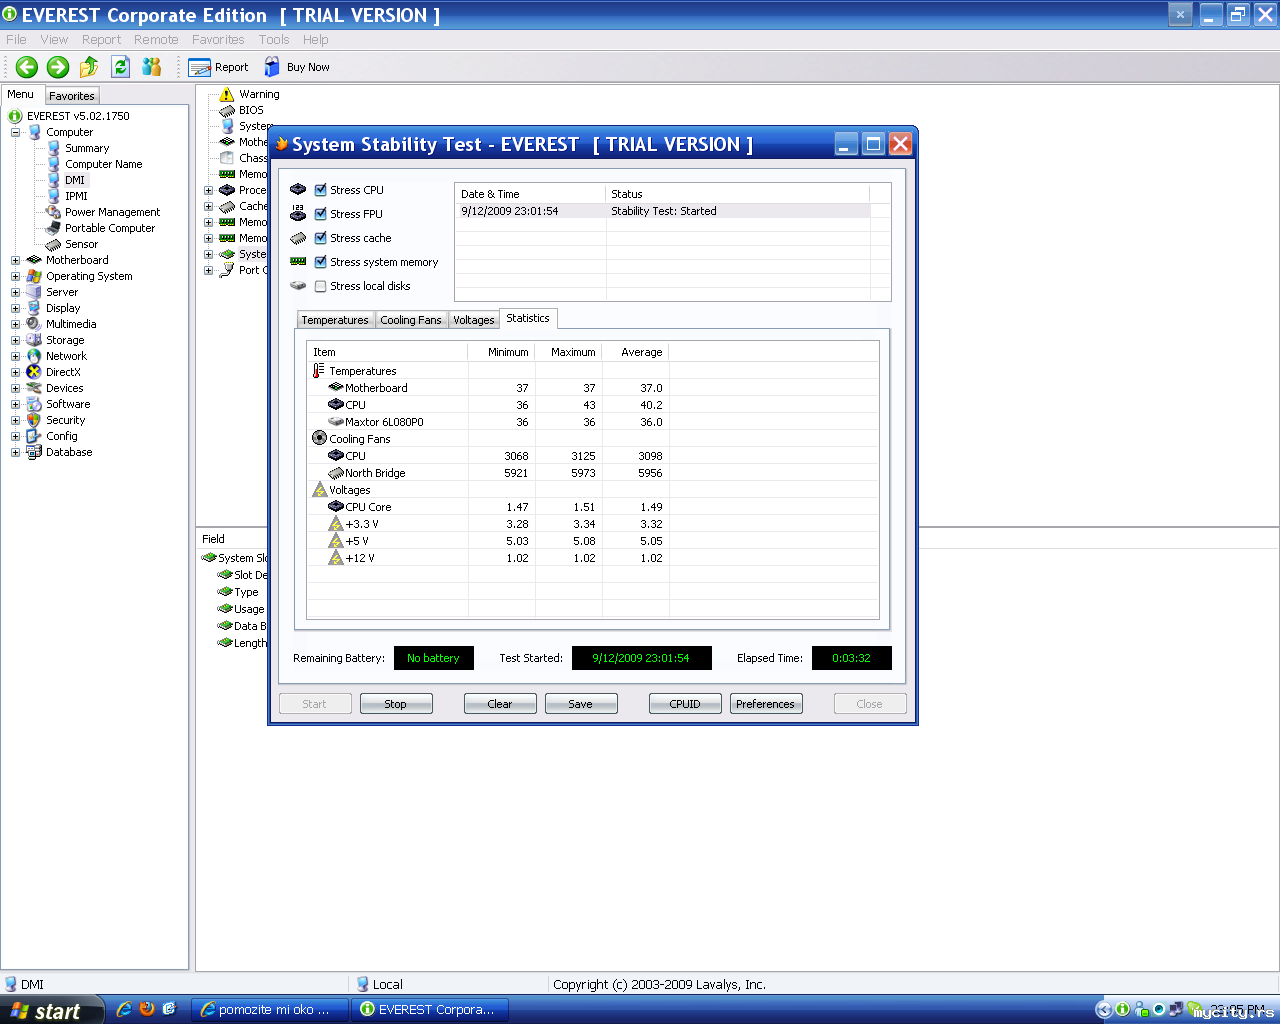Switch to the Temperatures tab
This screenshot has width=1280, height=1024.
(335, 320)
